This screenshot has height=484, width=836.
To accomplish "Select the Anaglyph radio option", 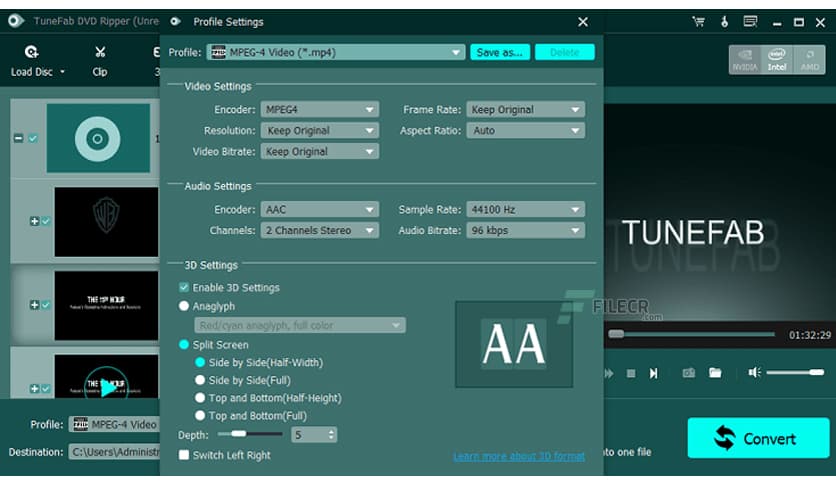I will click(184, 306).
